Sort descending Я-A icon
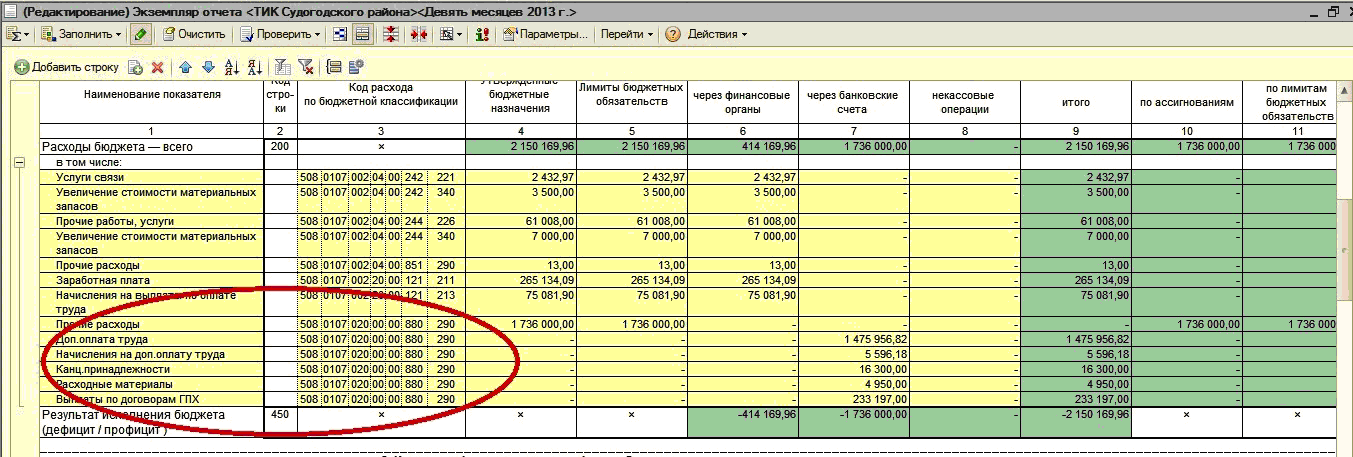 pyautogui.click(x=254, y=67)
